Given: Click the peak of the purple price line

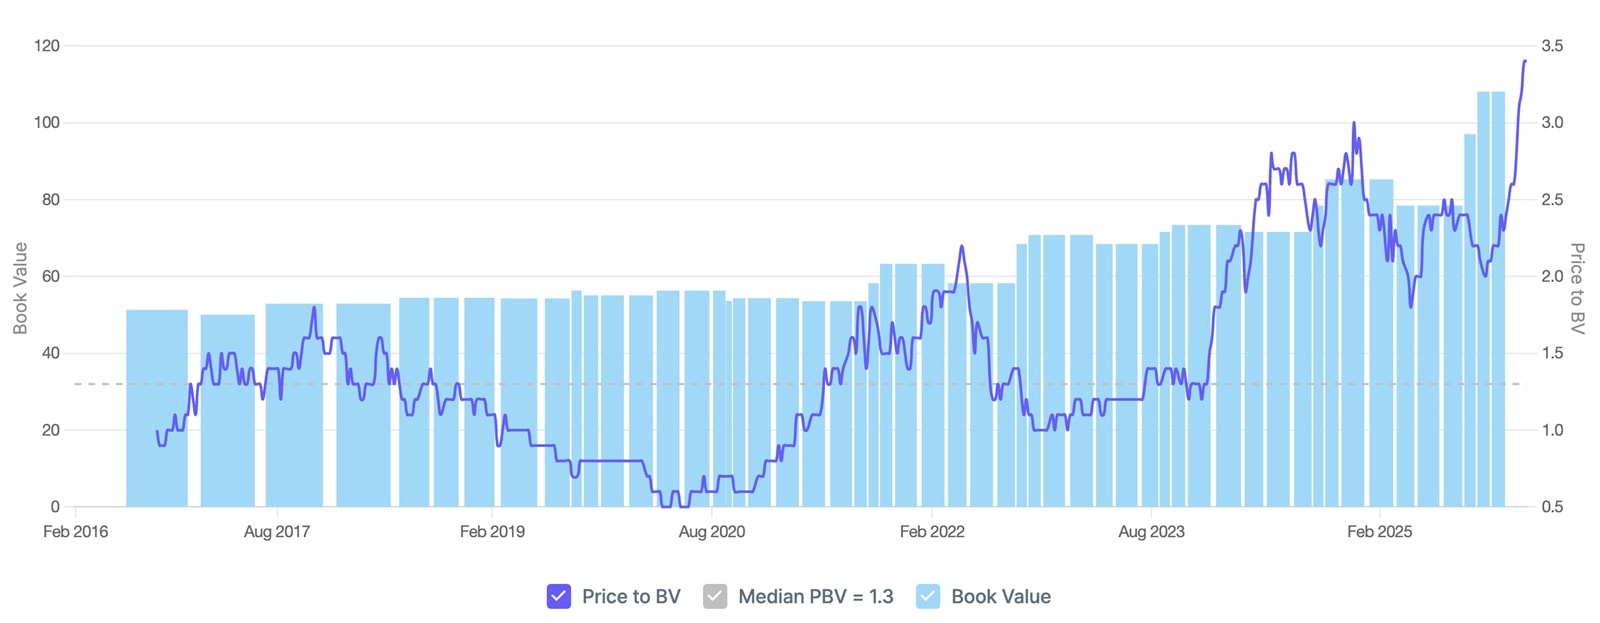Looking at the screenshot, I should click(1523, 62).
